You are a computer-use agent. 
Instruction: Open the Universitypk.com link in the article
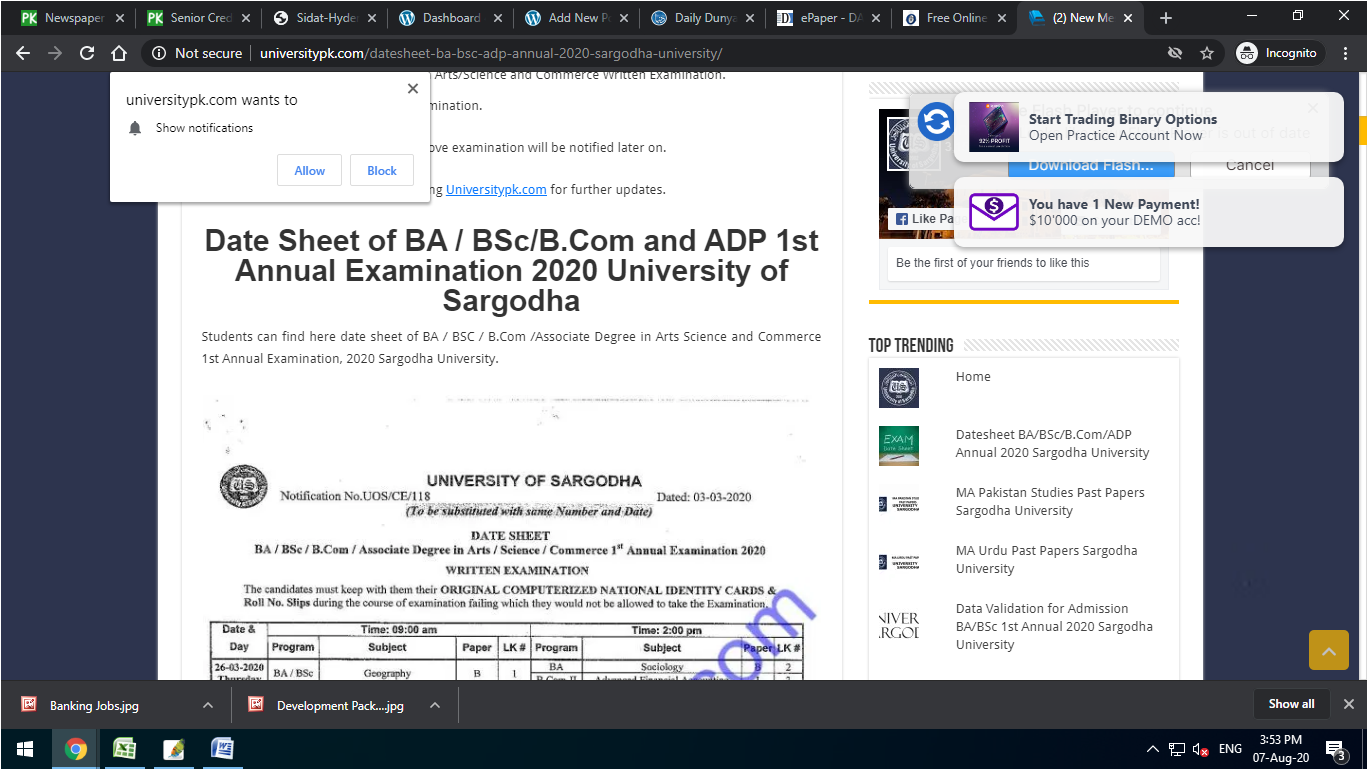click(x=496, y=189)
